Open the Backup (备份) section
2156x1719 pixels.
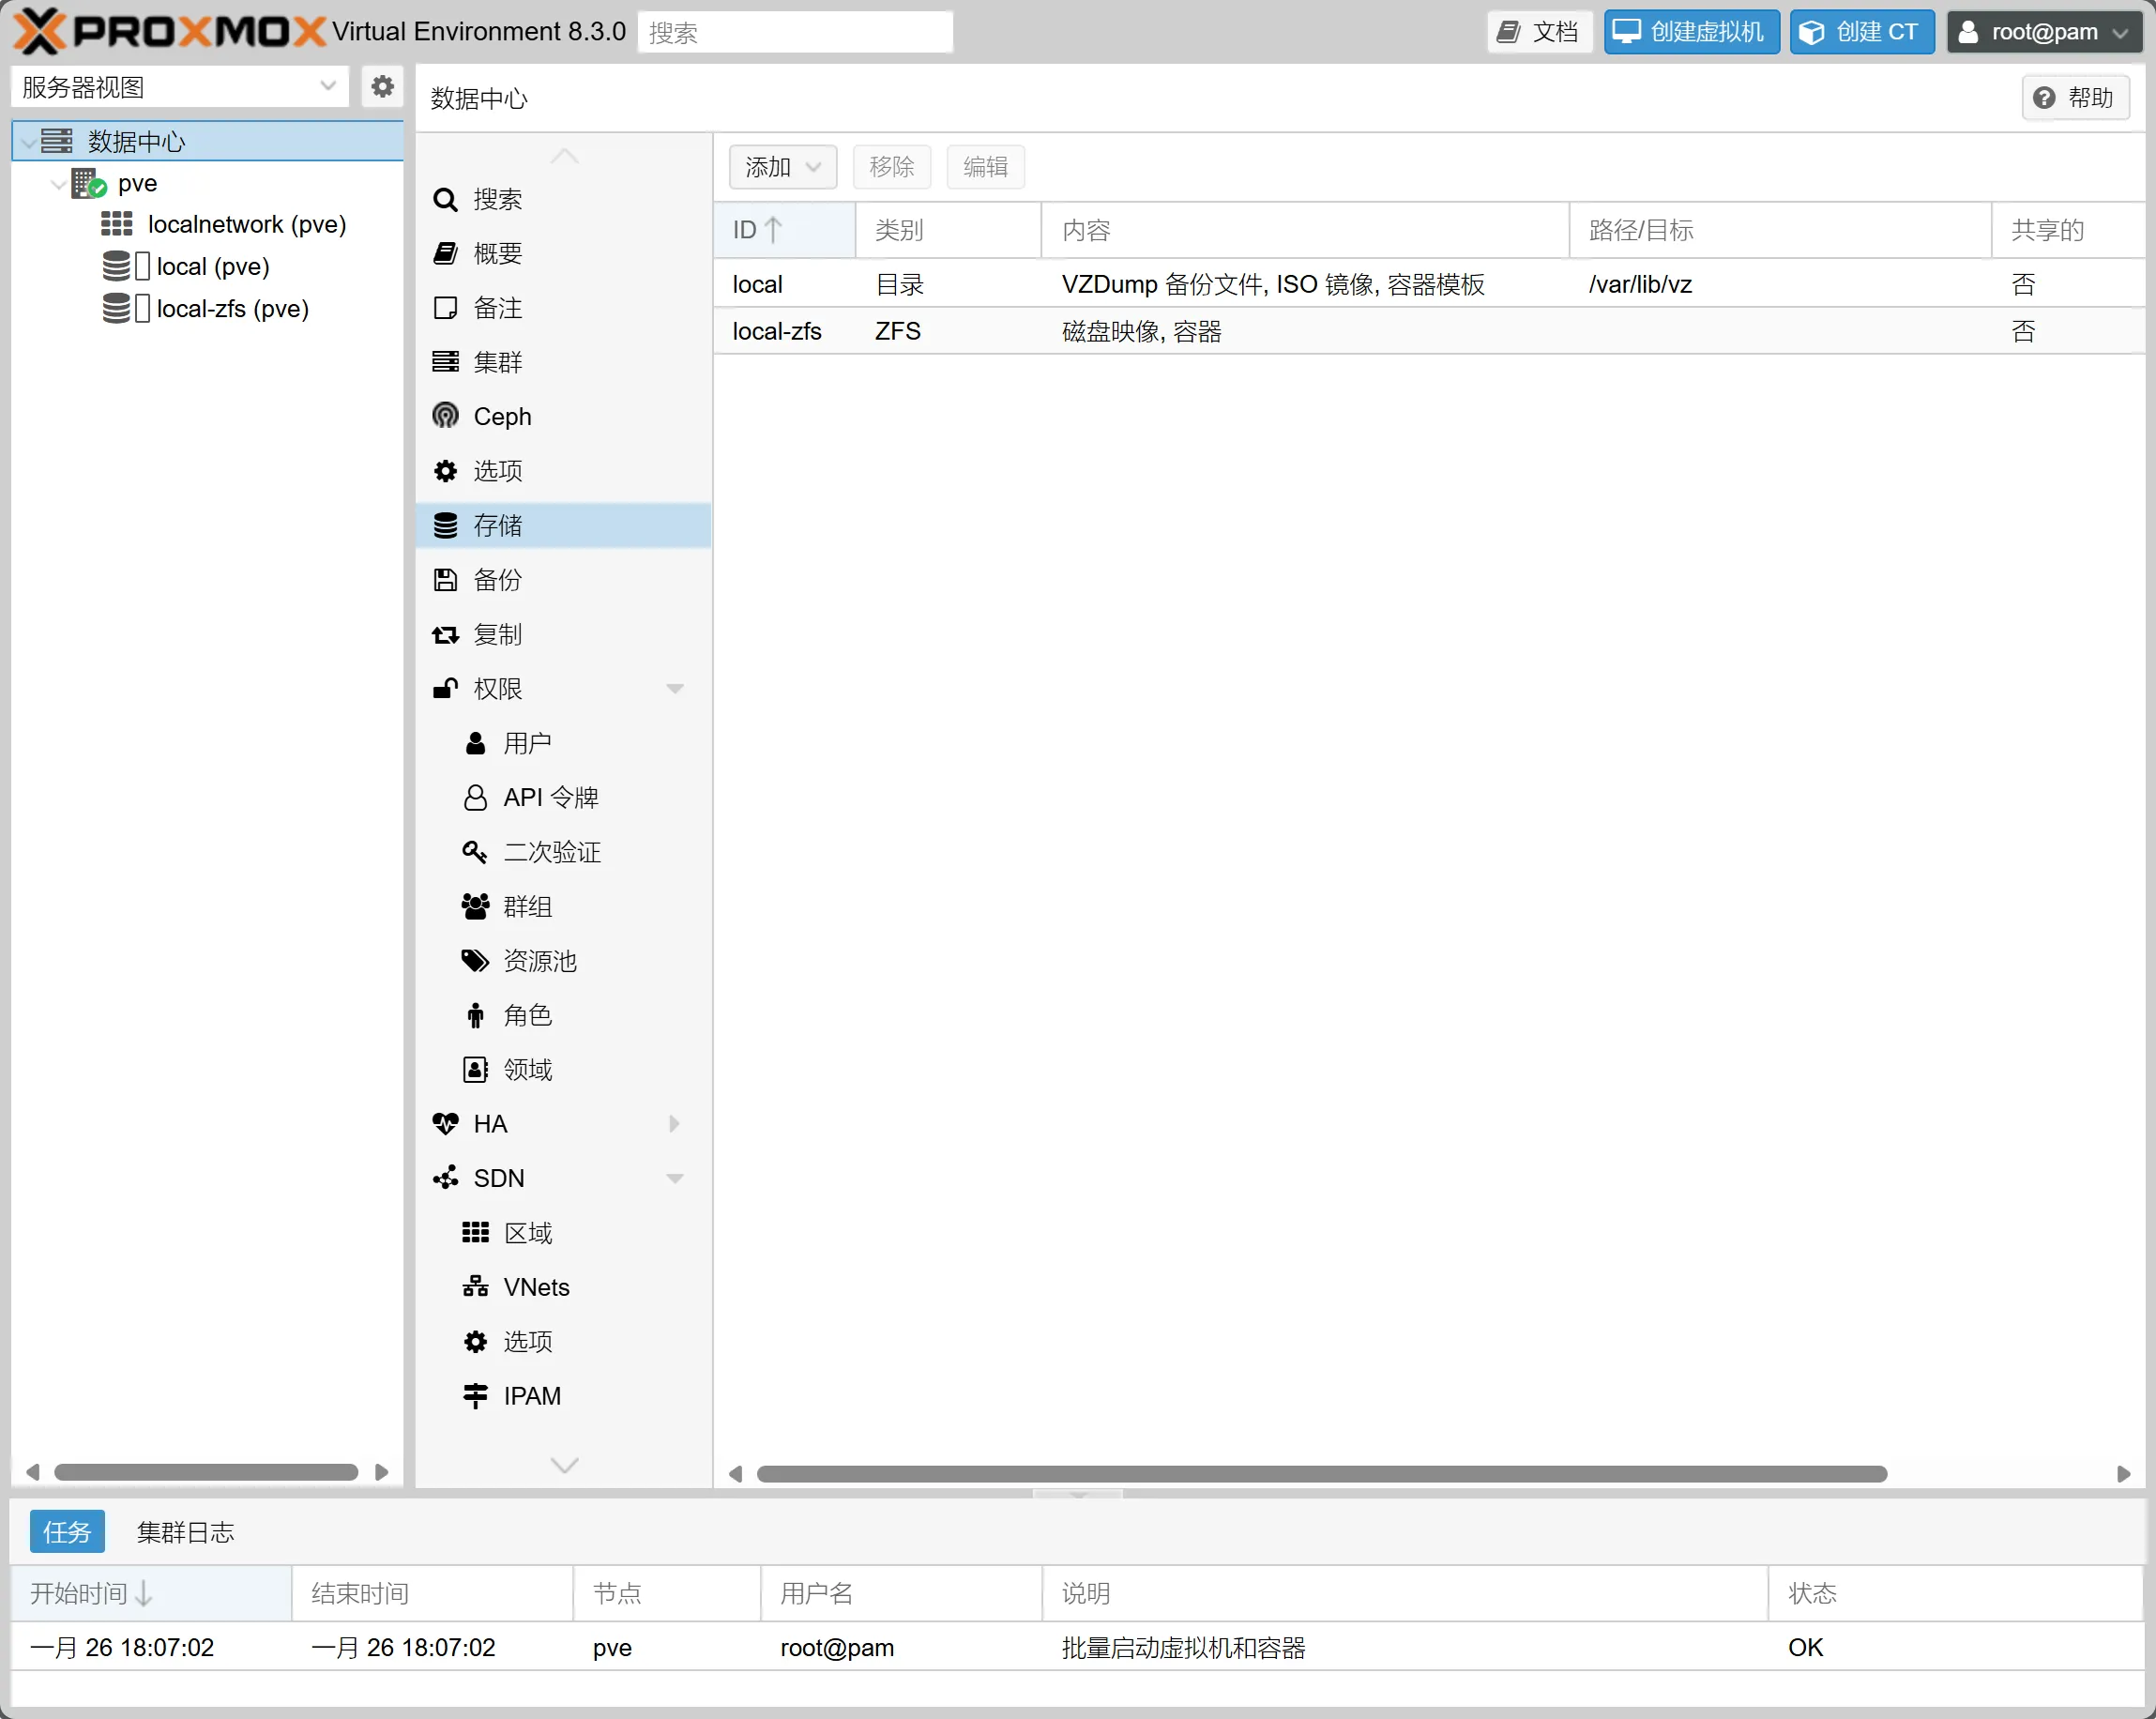coord(497,580)
